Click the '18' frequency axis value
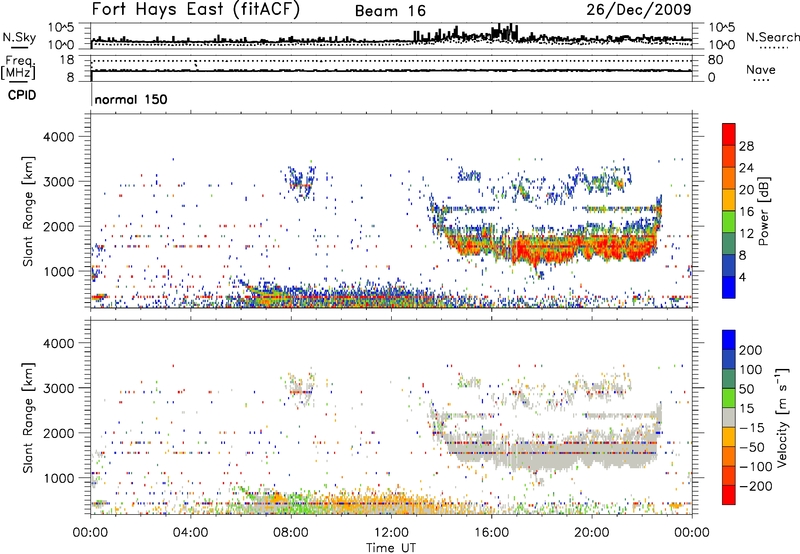This screenshot has width=800, height=554. [x=67, y=60]
